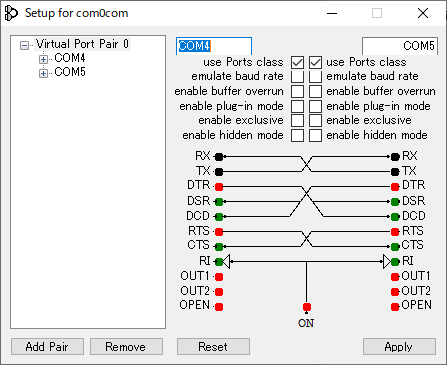Click the COM5 port name field
Viewport: 447px width, 365px height.
(x=400, y=46)
